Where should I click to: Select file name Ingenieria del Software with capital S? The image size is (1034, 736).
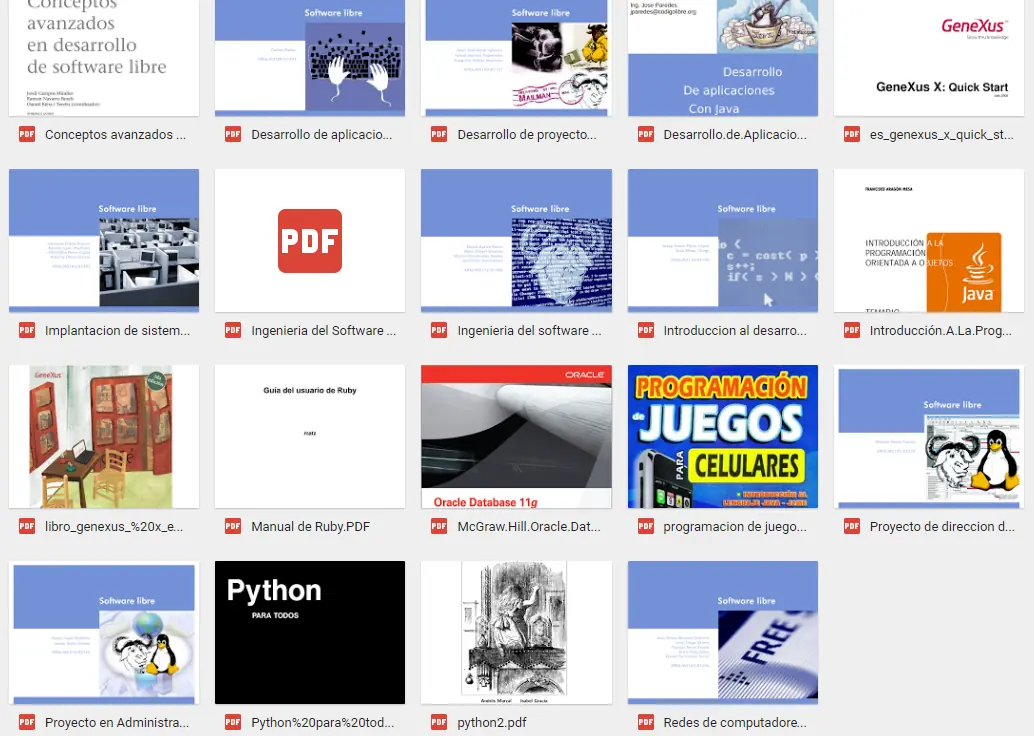tap(324, 330)
